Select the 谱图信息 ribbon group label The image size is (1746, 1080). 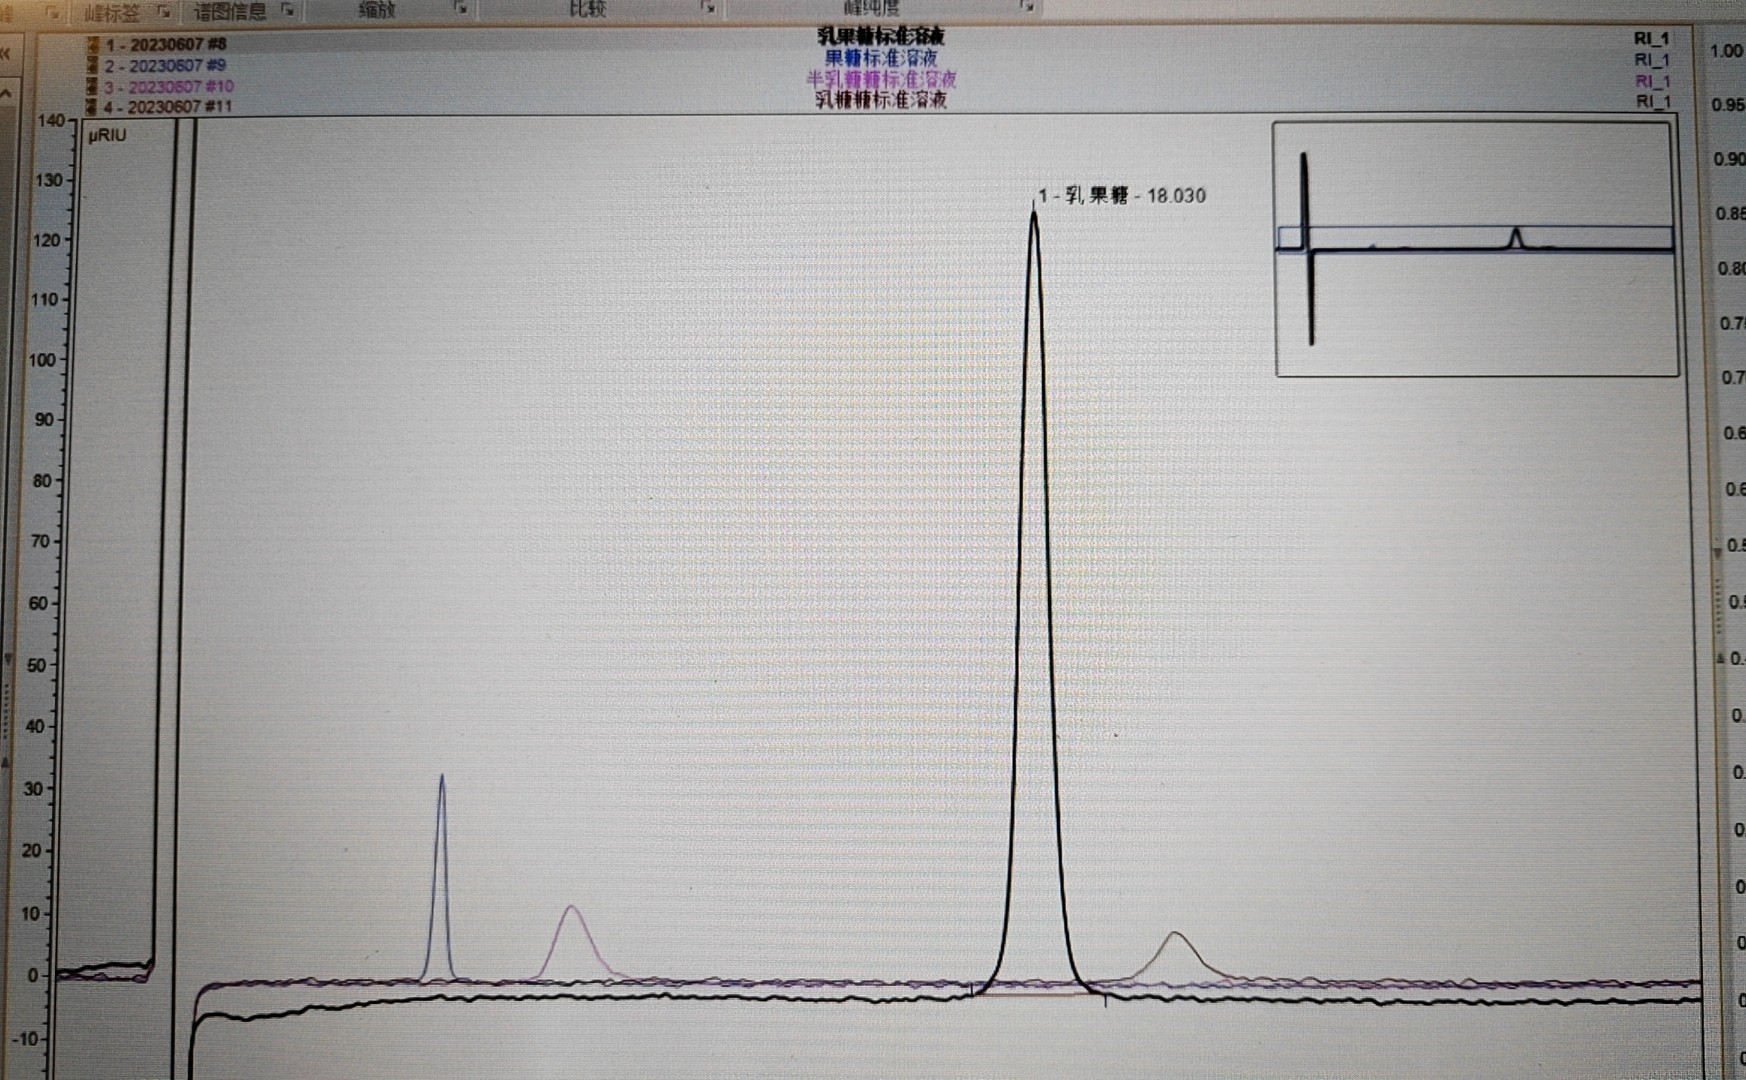click(x=230, y=12)
